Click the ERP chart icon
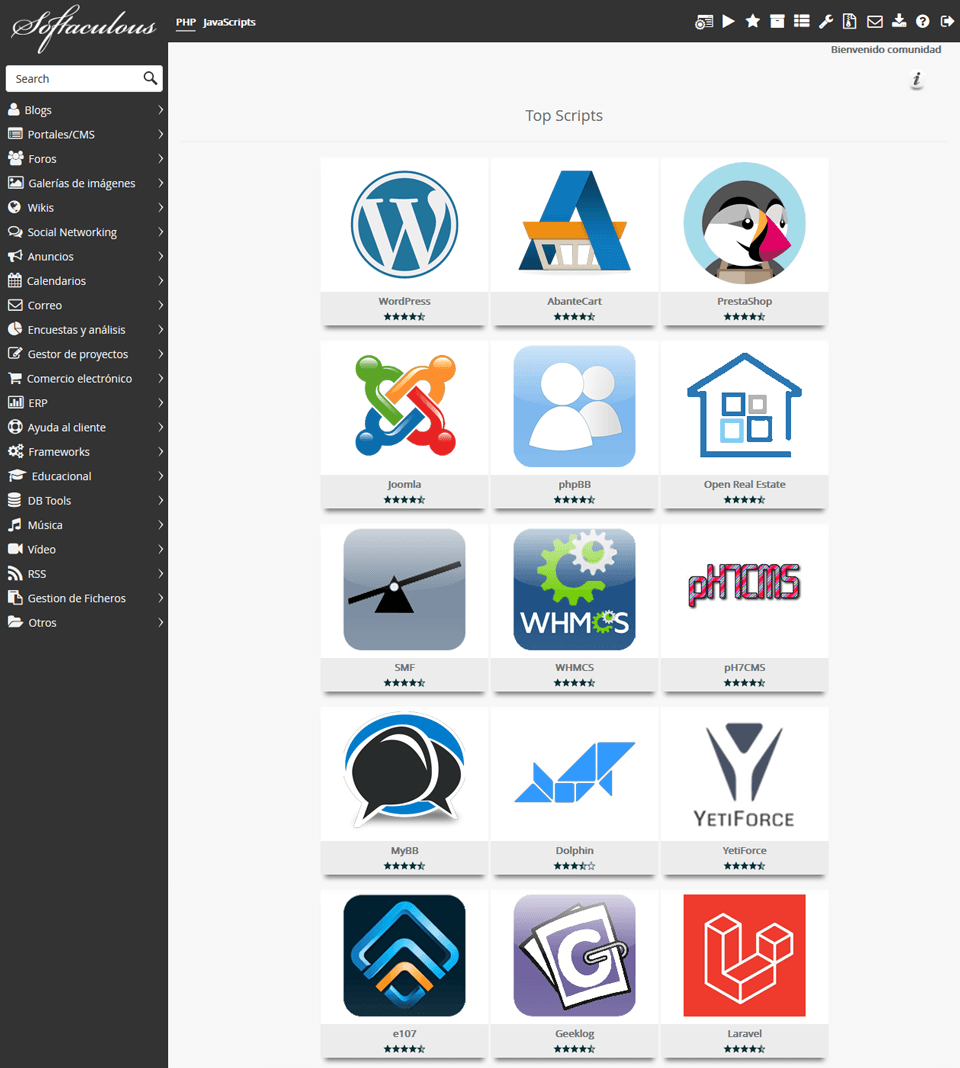Image resolution: width=960 pixels, height=1068 pixels. pyautogui.click(x=15, y=403)
